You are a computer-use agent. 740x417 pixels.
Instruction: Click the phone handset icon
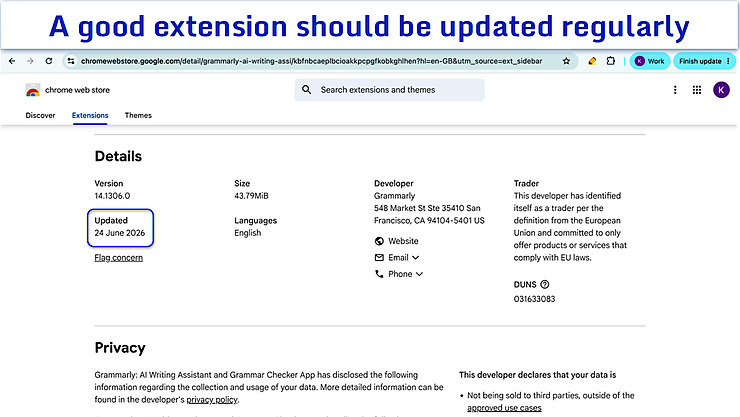tap(379, 274)
